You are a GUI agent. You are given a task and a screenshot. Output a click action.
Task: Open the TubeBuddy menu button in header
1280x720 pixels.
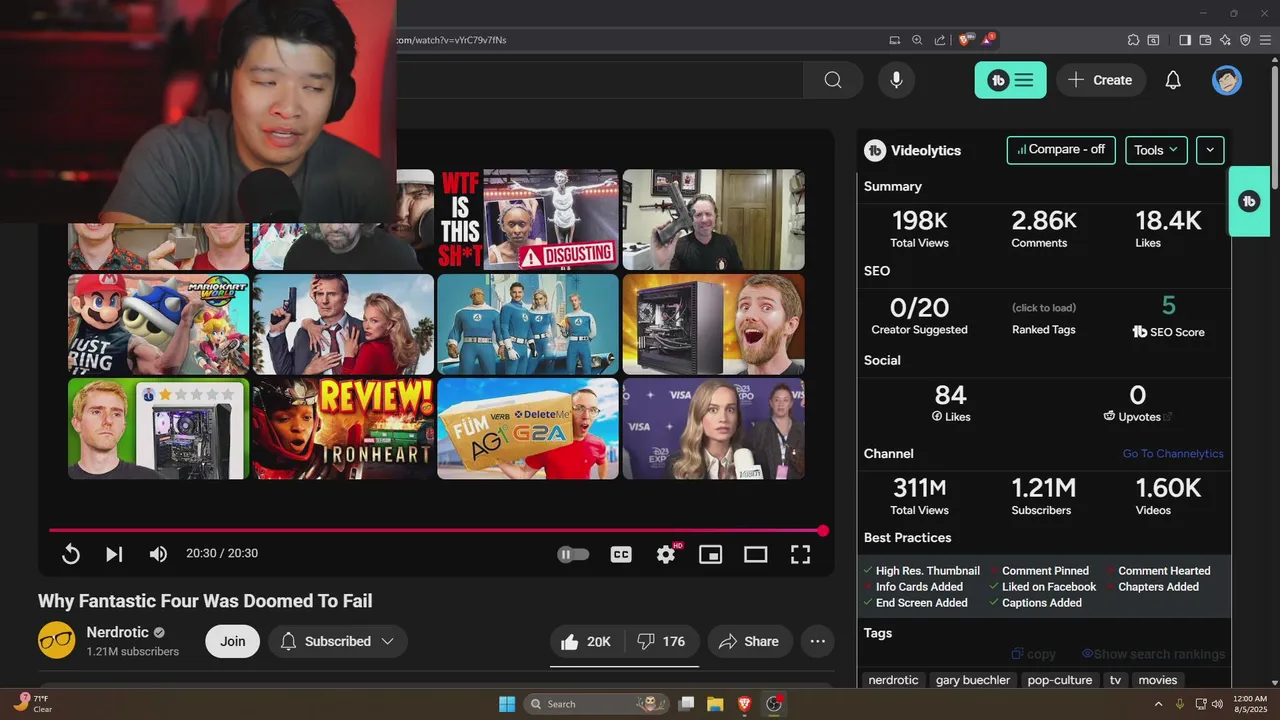tap(1010, 80)
